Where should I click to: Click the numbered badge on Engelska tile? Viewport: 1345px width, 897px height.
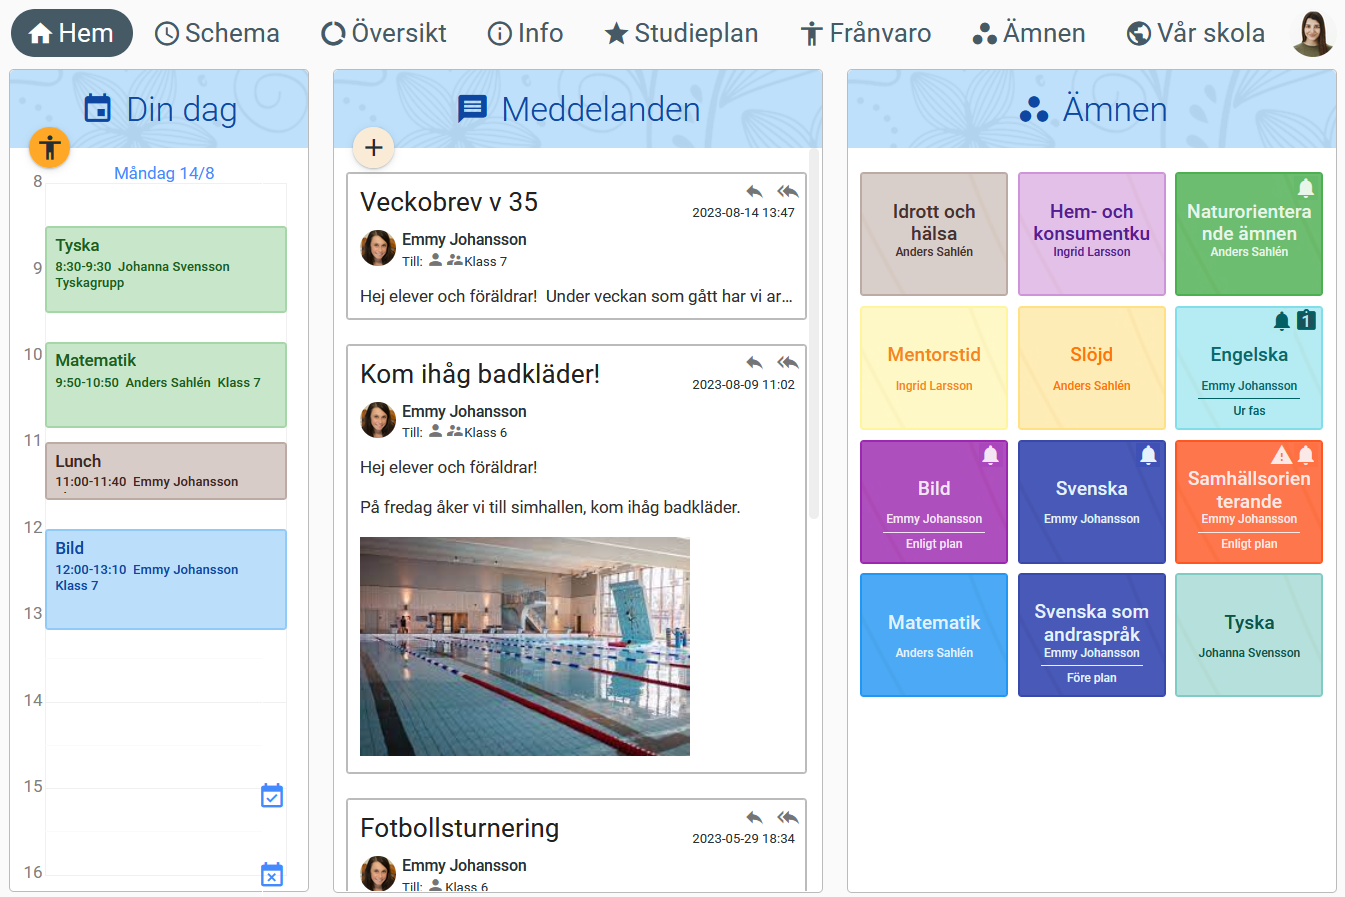click(1306, 320)
